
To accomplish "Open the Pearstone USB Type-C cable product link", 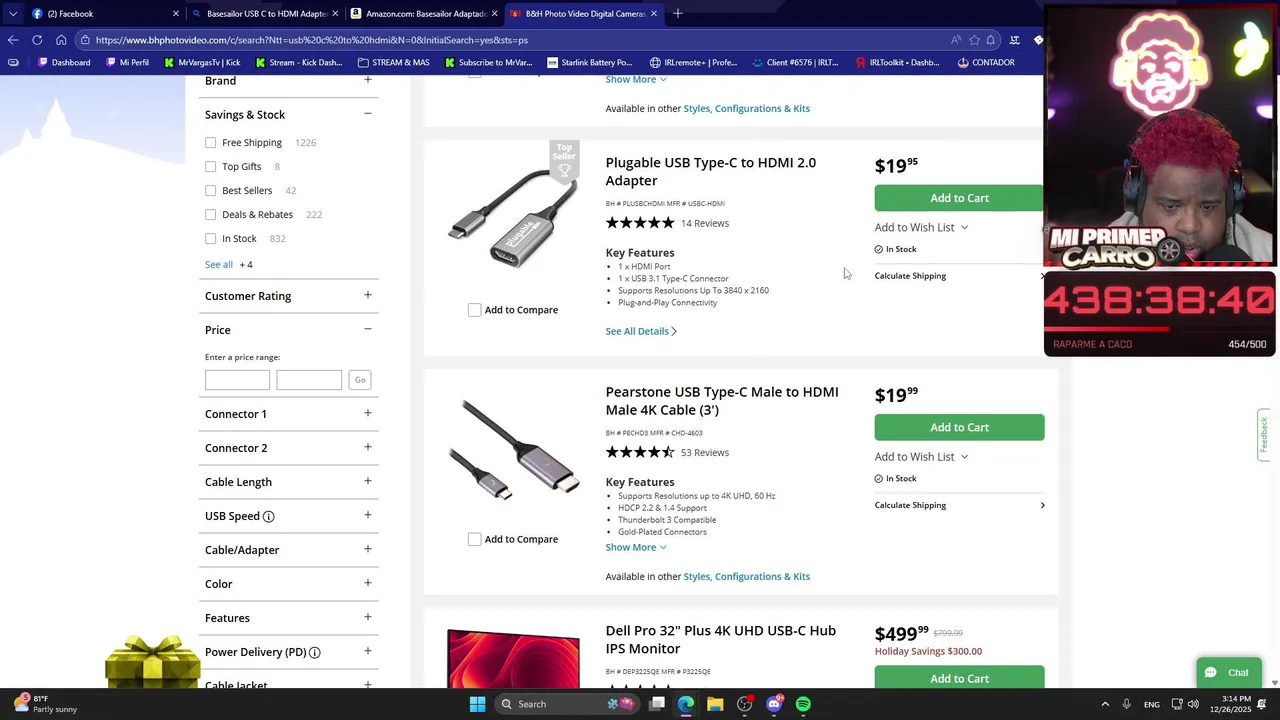I will point(721,401).
